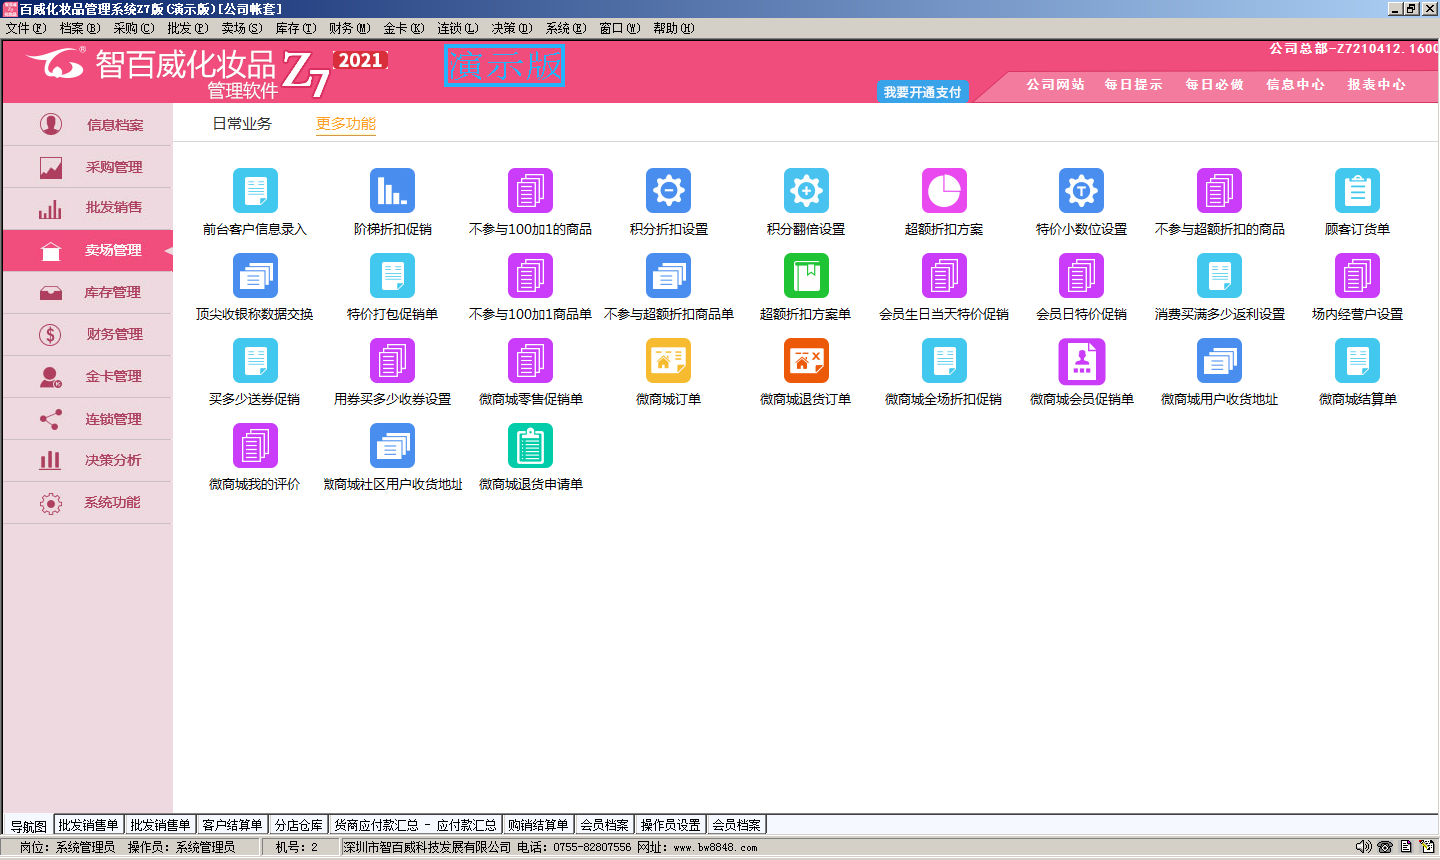Open 积分折扣设置 gear icon
1440x860 pixels.
pos(668,191)
